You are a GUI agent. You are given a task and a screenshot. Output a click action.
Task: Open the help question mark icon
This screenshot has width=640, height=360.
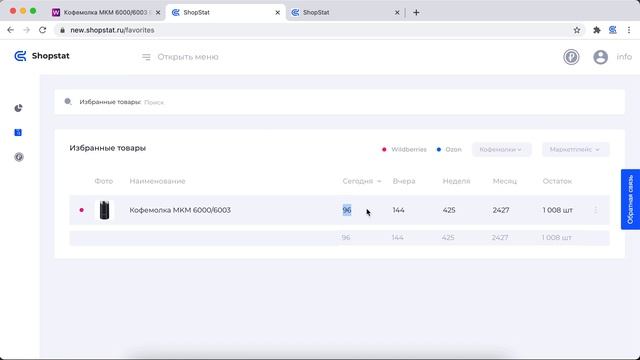pos(571,57)
